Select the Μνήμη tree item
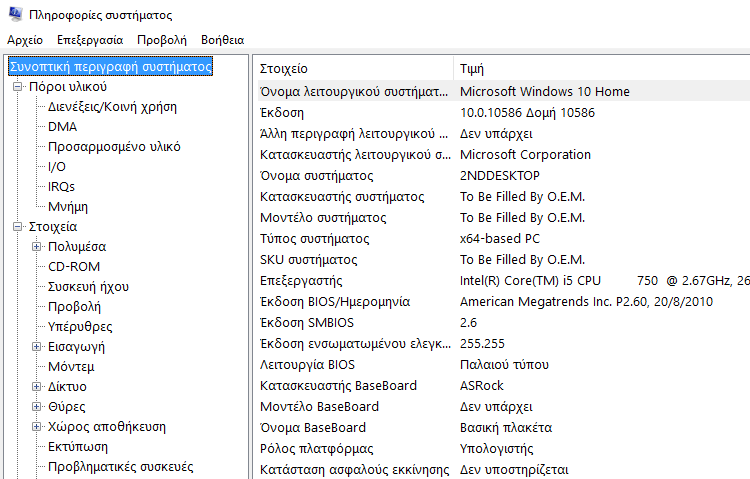750x479 pixels. point(68,207)
